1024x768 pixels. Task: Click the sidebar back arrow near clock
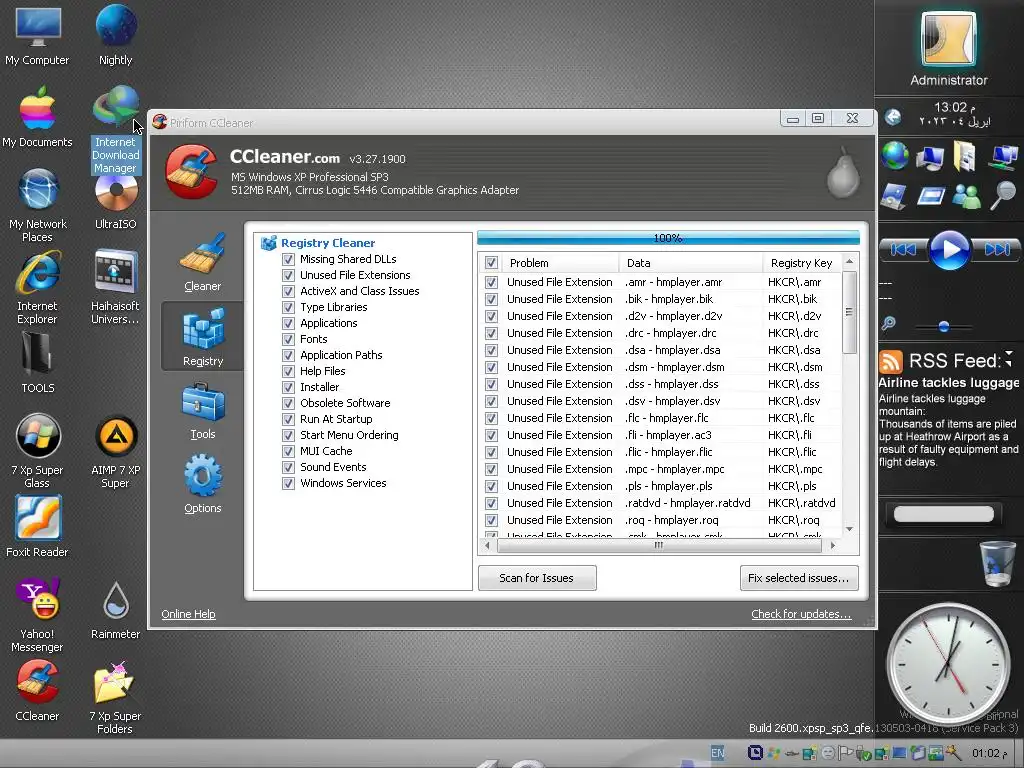pyautogui.click(x=893, y=117)
